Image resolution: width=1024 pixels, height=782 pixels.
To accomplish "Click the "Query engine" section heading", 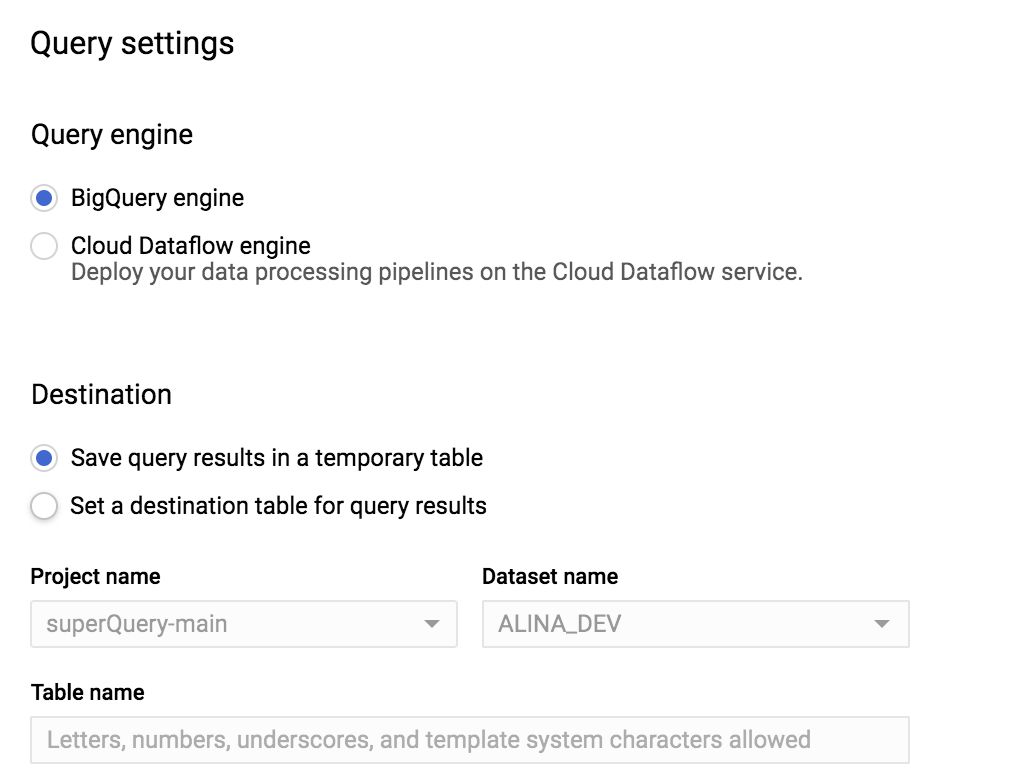I will point(112,135).
